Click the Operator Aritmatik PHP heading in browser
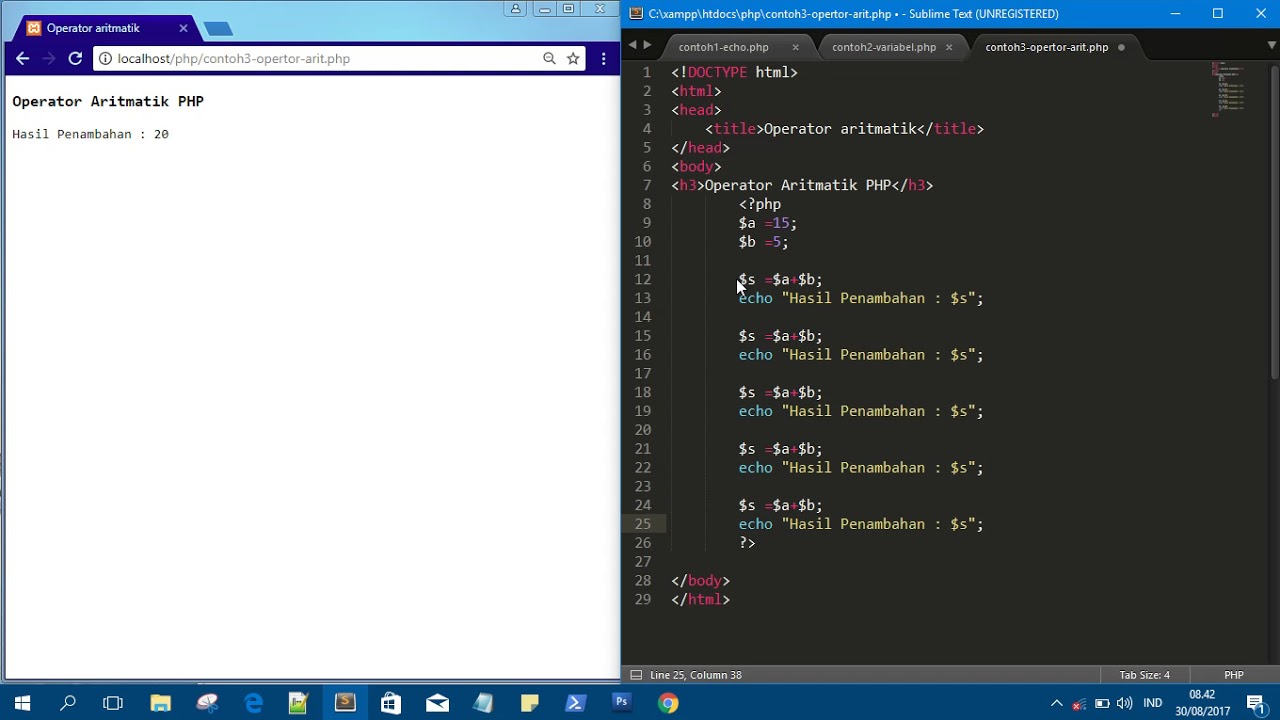 pyautogui.click(x=108, y=101)
